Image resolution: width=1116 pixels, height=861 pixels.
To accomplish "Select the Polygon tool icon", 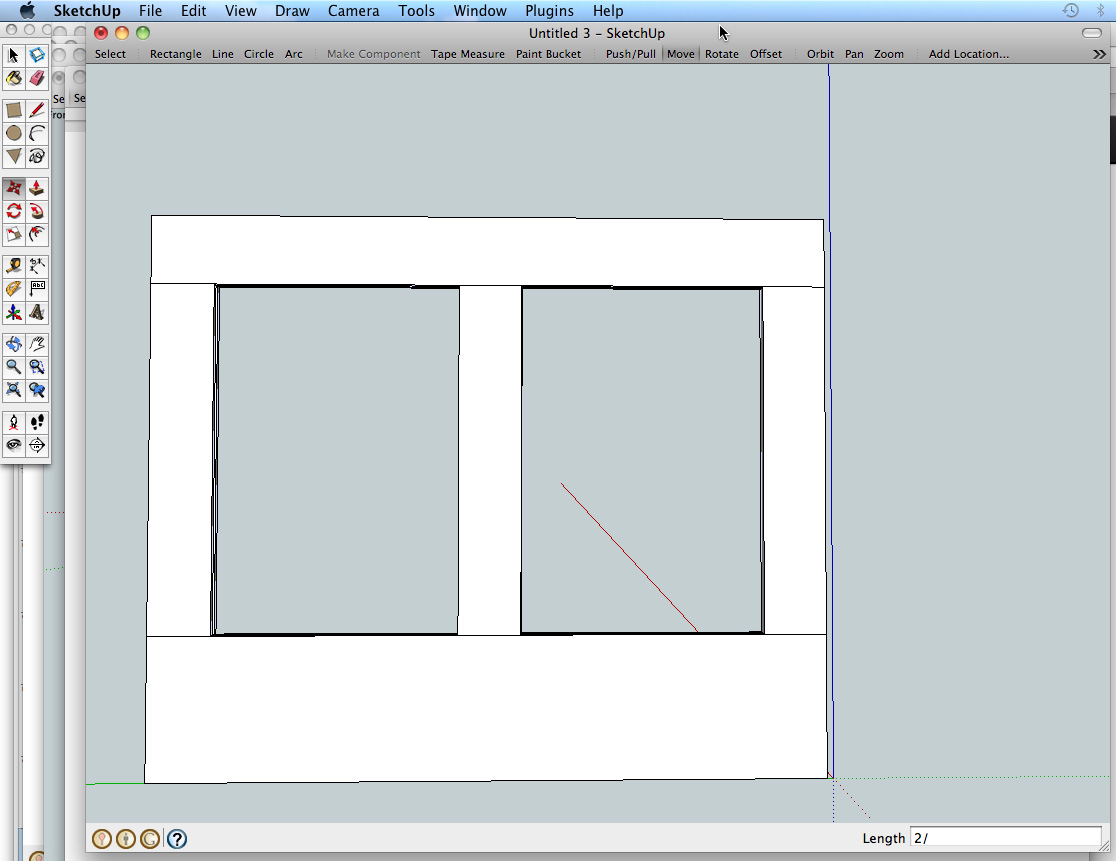I will point(14,156).
